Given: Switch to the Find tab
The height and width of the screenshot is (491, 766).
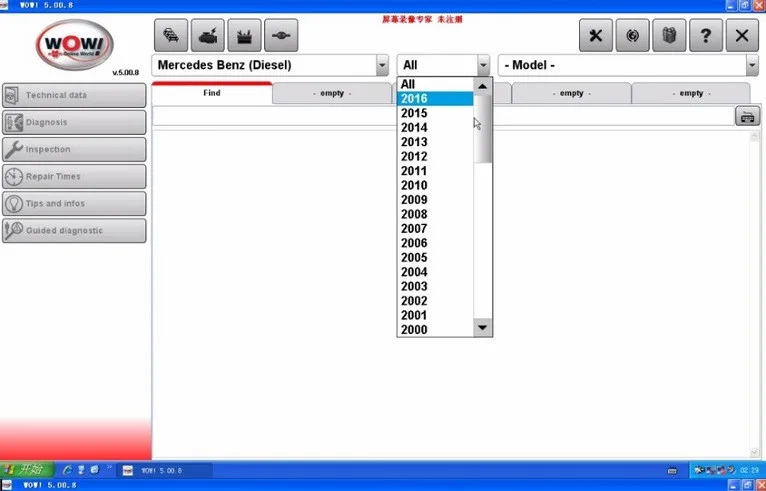Looking at the screenshot, I should 212,93.
